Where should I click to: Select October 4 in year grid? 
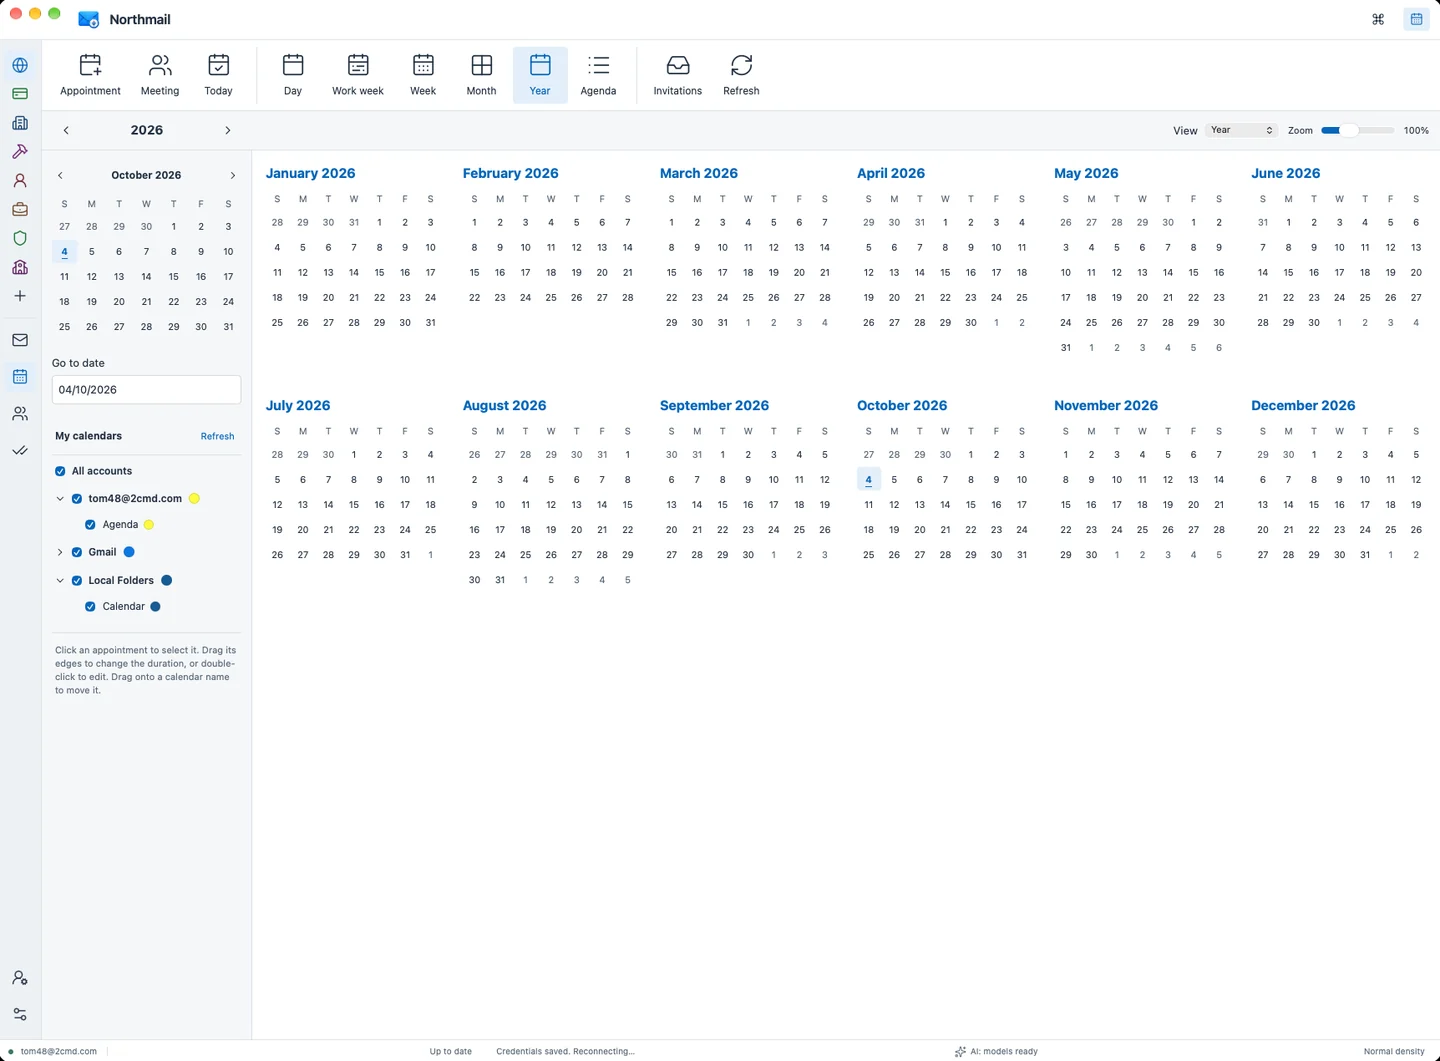click(868, 480)
